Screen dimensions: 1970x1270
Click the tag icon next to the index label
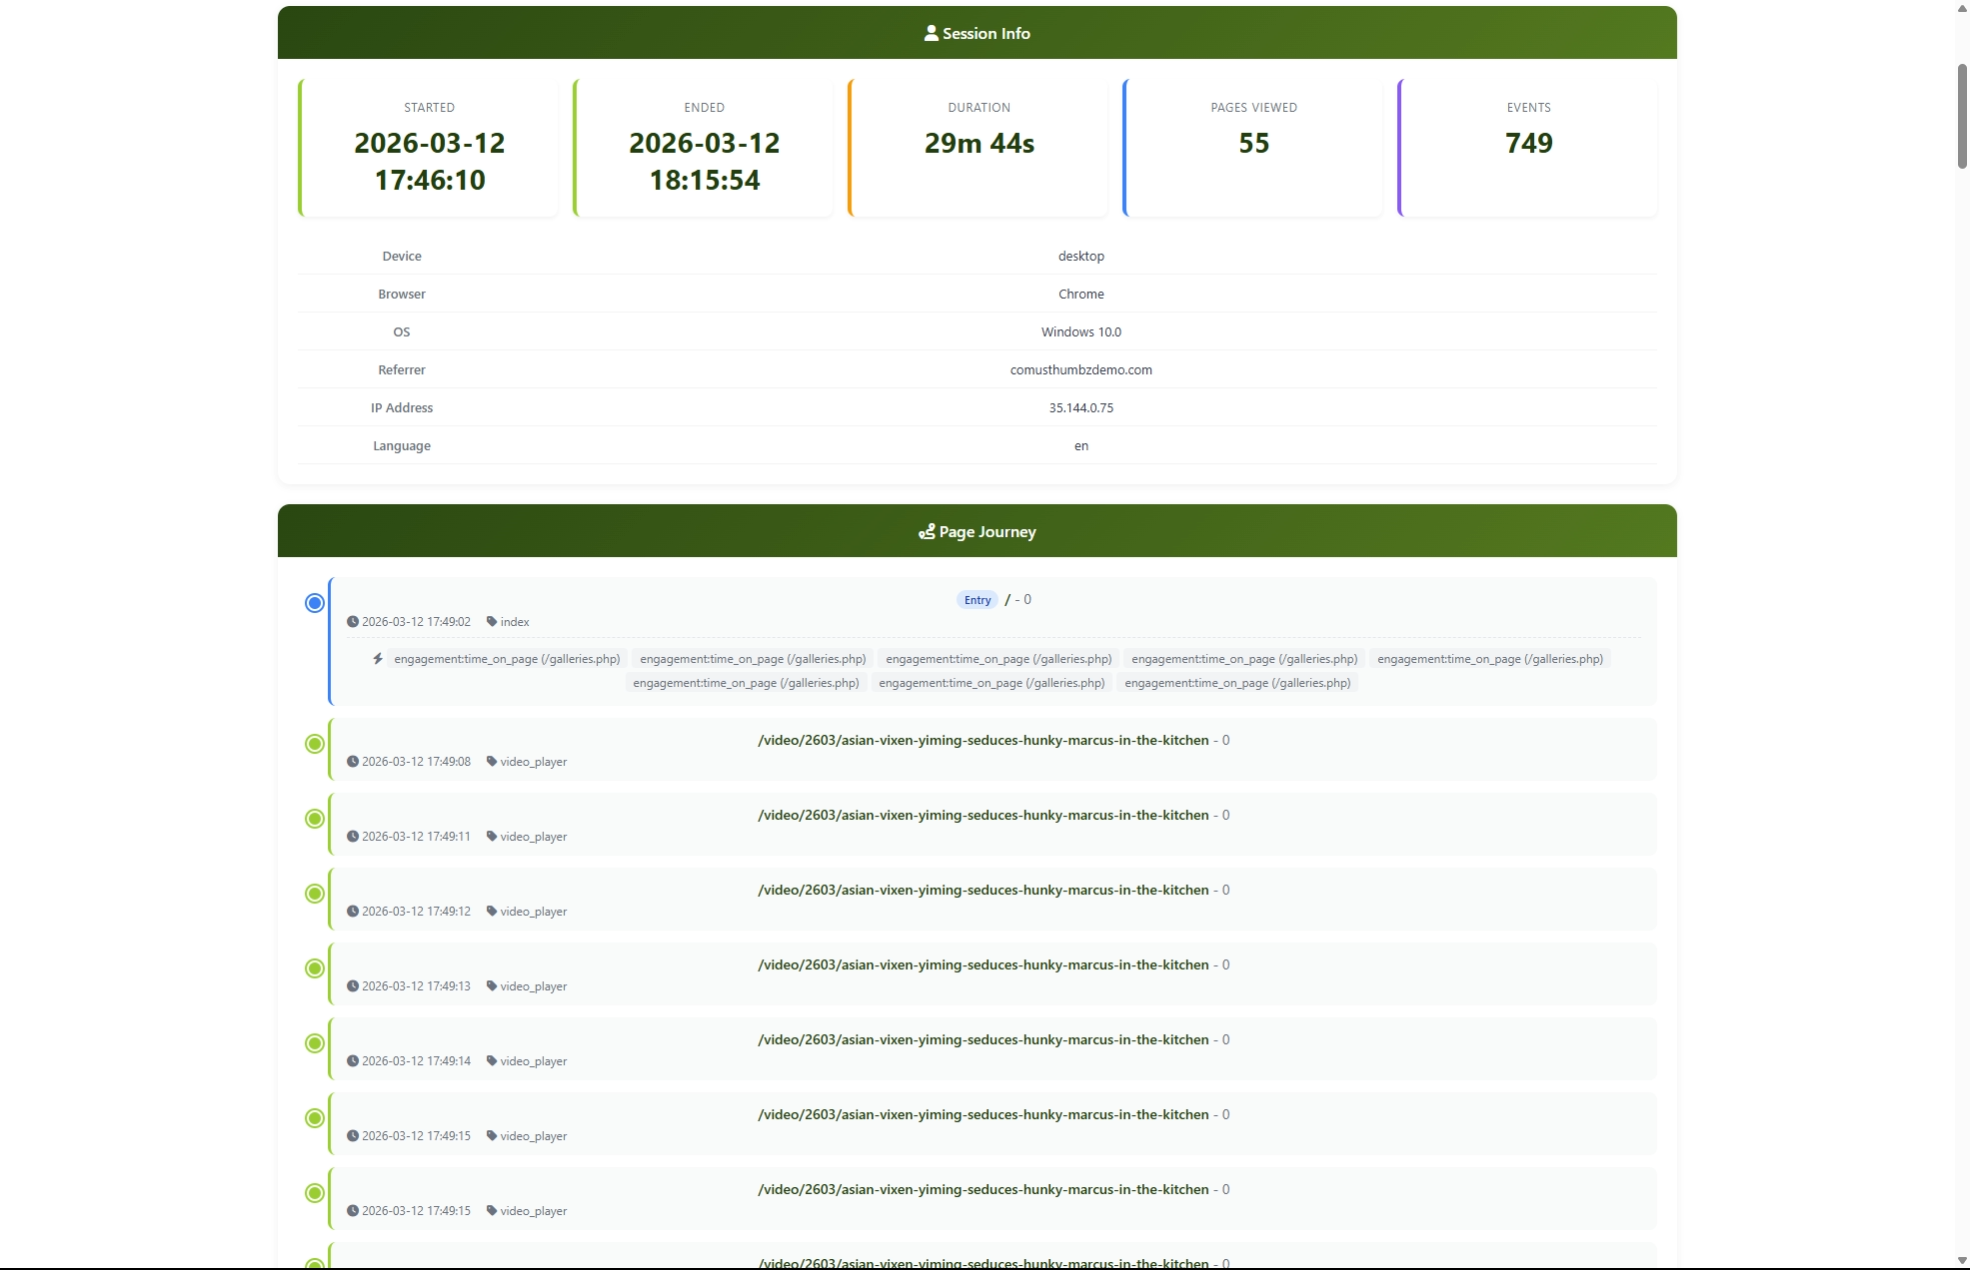491,620
